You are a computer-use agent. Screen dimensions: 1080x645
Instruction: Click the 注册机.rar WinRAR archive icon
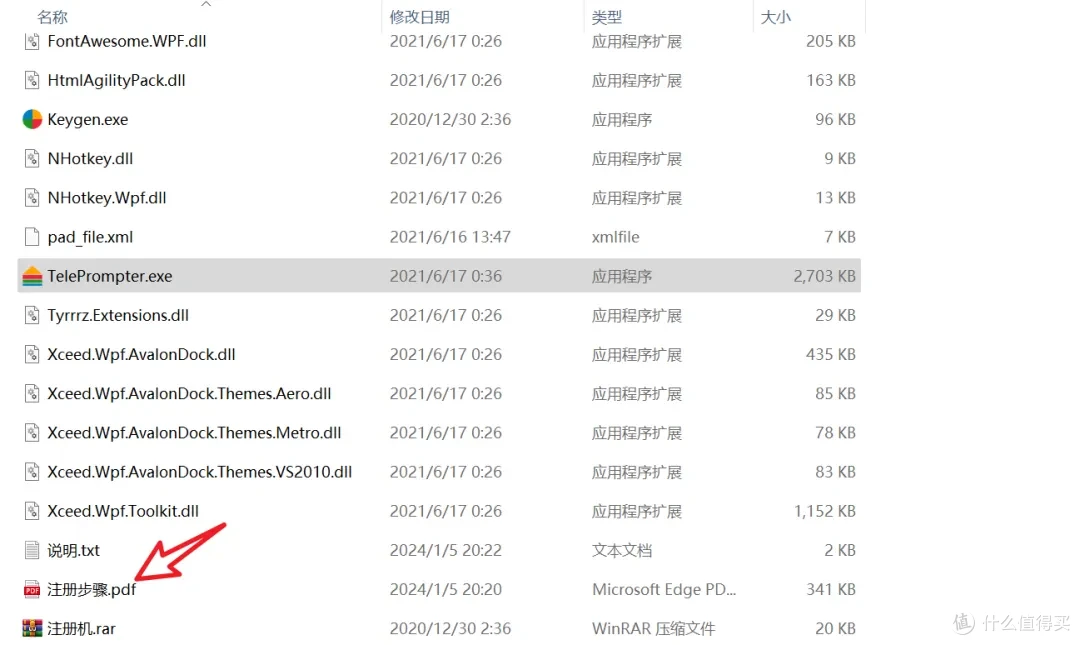click(32, 628)
